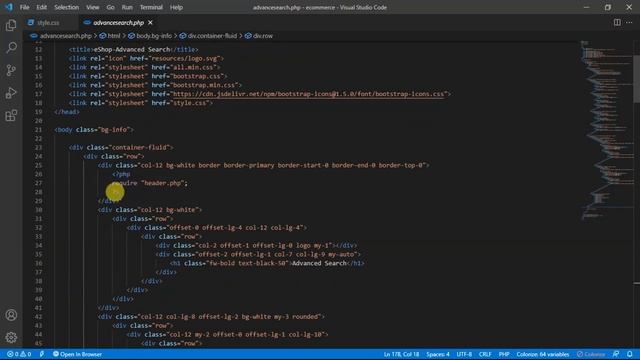Image resolution: width=640 pixels, height=360 pixels.
Task: Open the View menu
Action: click(x=93, y=7)
